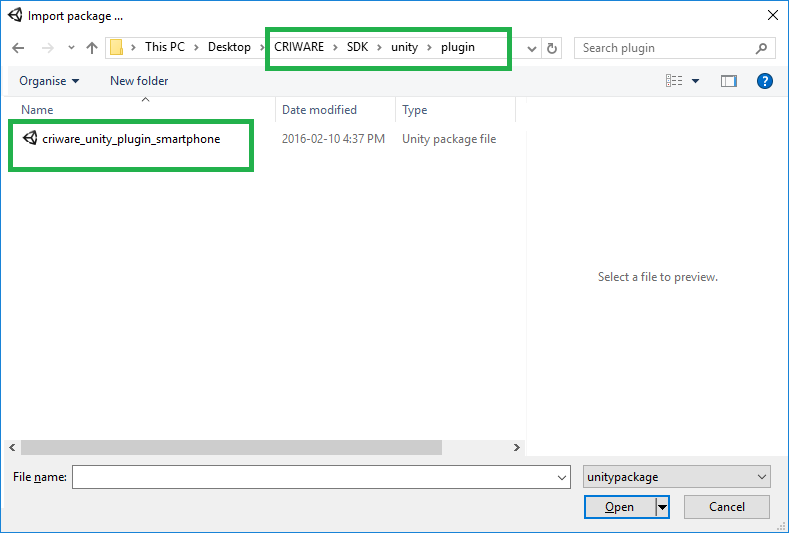Toggle the preview pane

pyautogui.click(x=729, y=81)
